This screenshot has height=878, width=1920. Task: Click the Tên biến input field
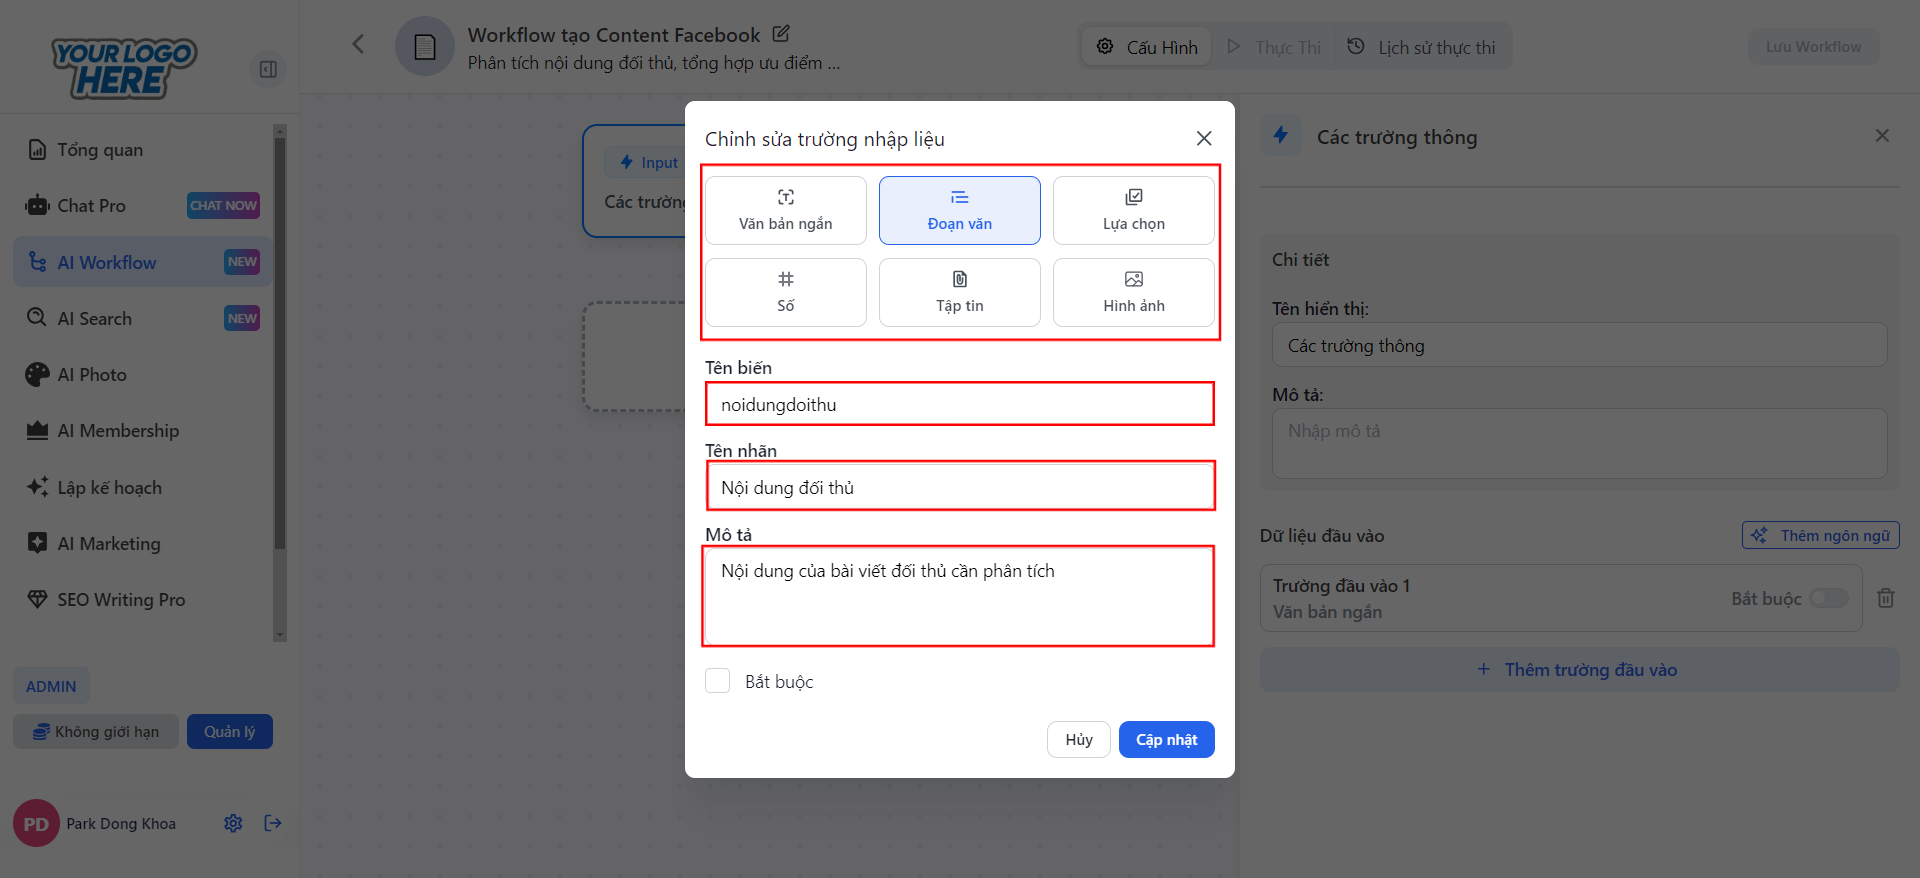point(960,404)
